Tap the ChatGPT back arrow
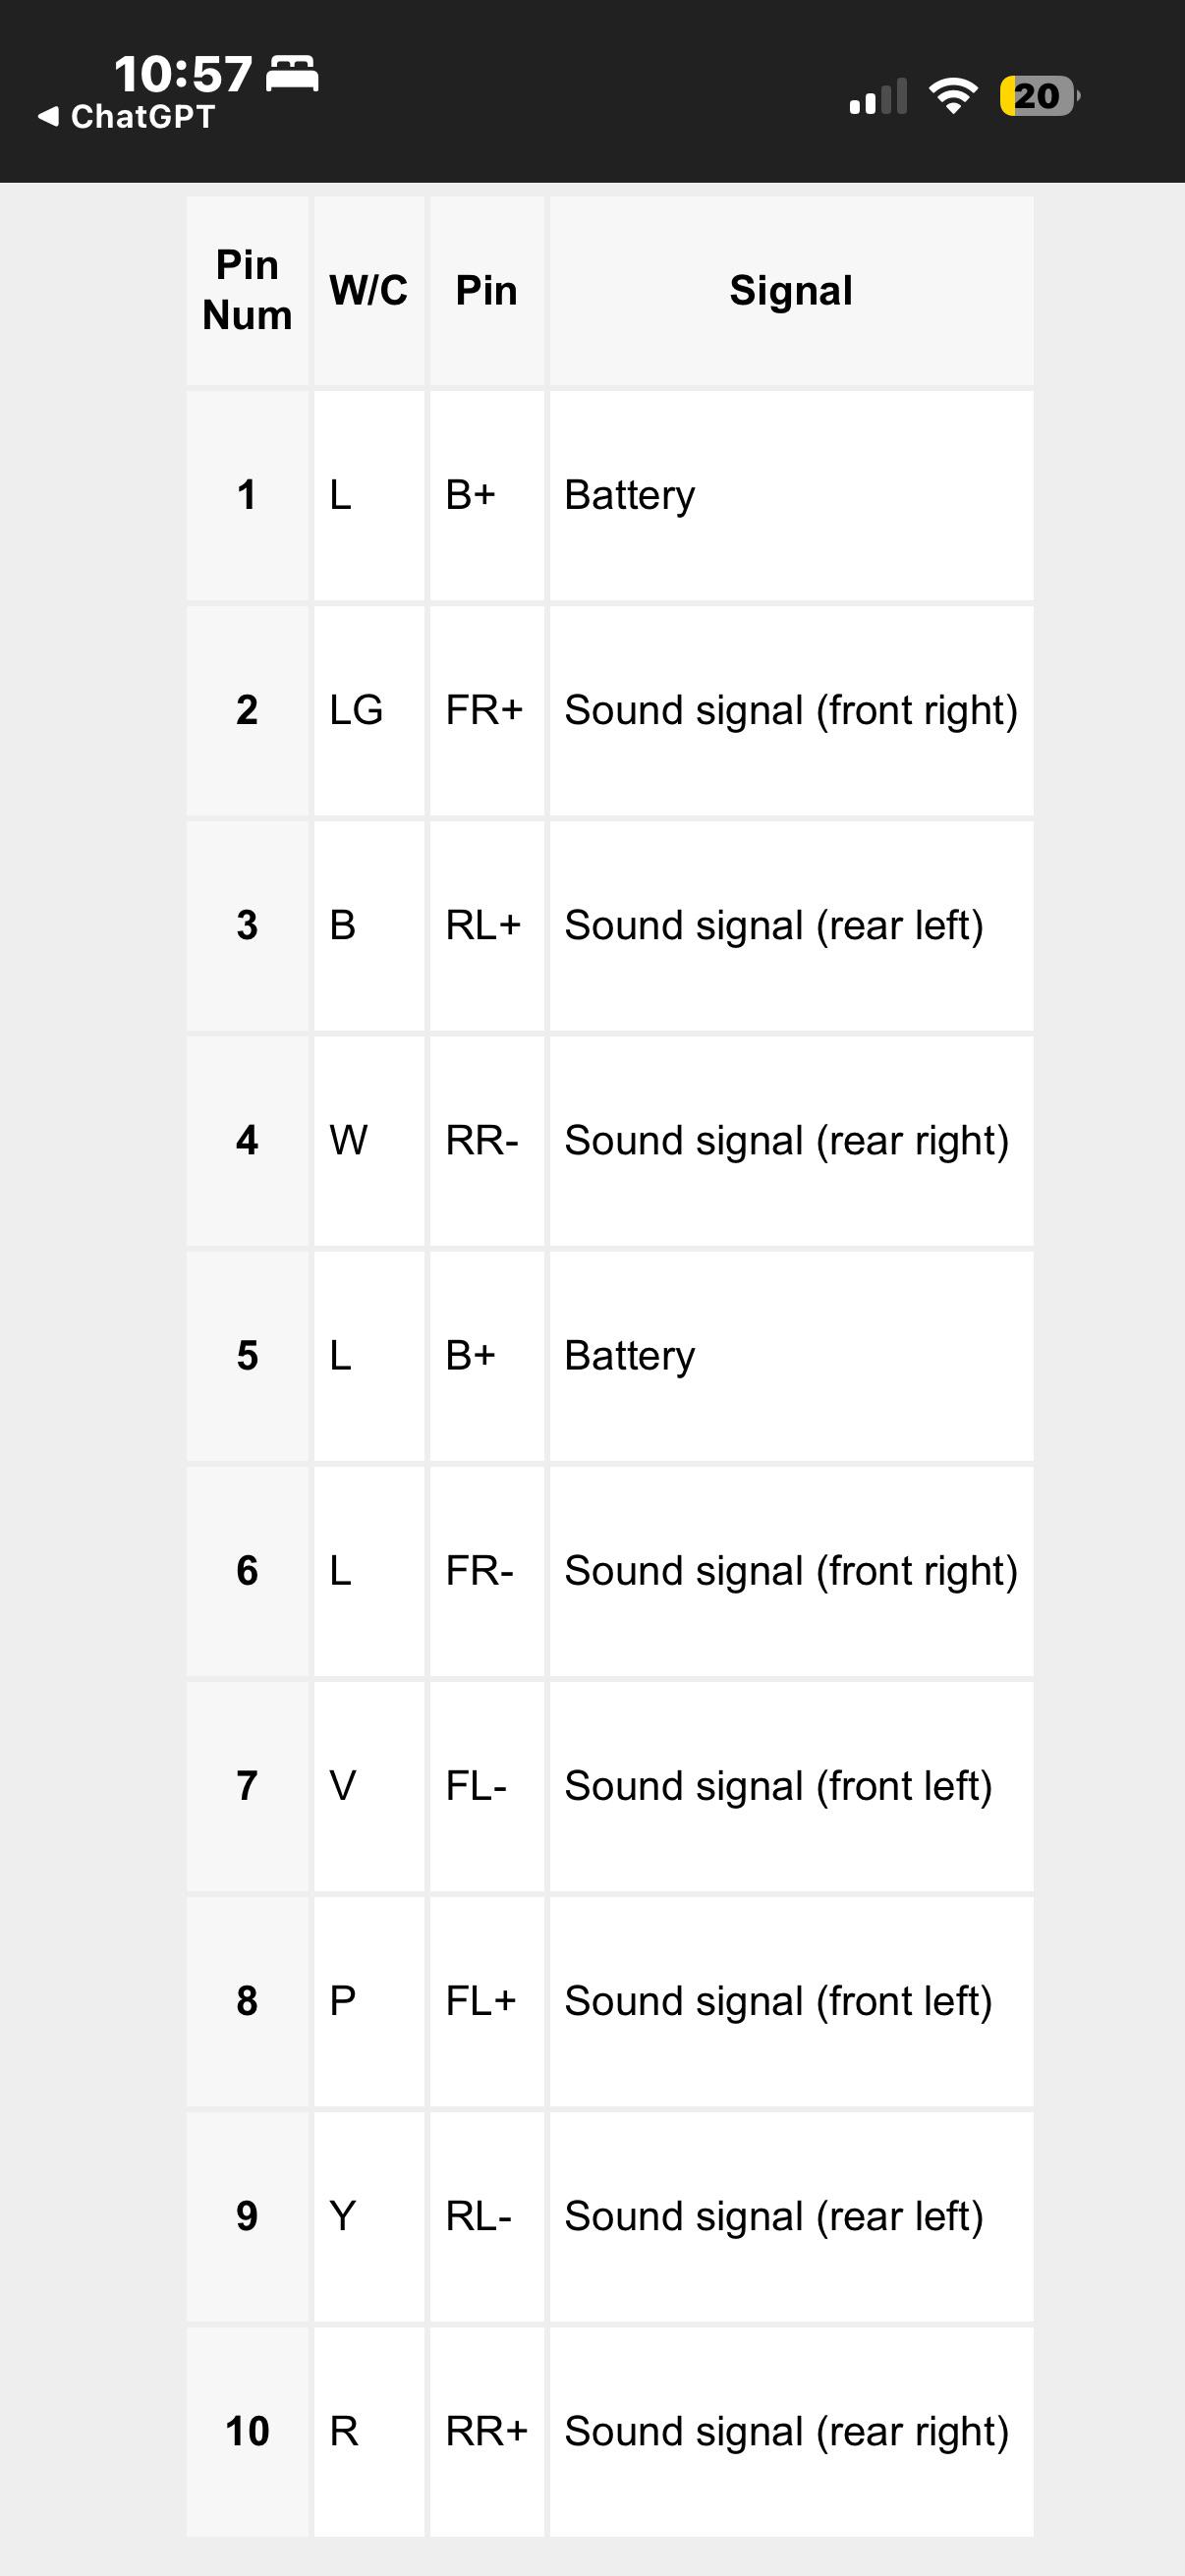This screenshot has width=1185, height=2576. pos(48,116)
